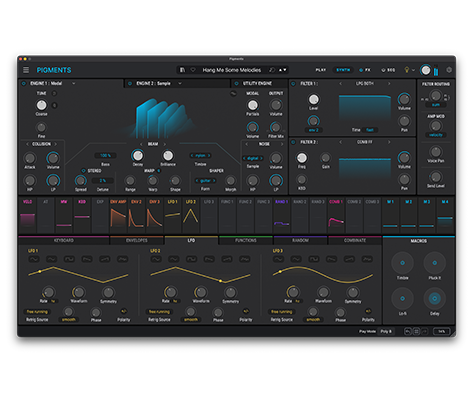This screenshot has height=400, width=473.
Task: Choose the next Noise section option
Action: click(x=282, y=144)
